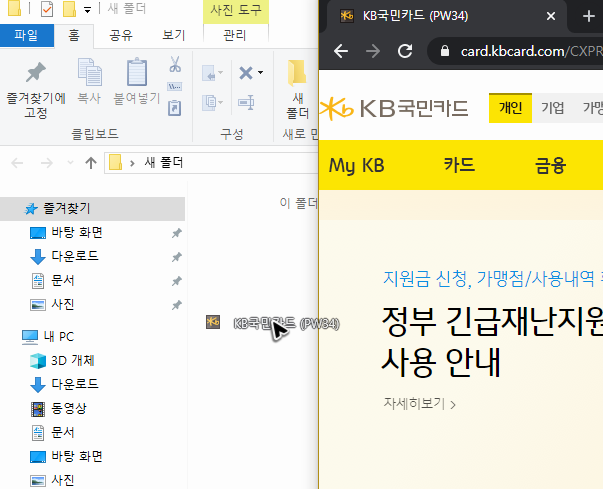Click the address bar showing 새 폴더

pos(211,163)
